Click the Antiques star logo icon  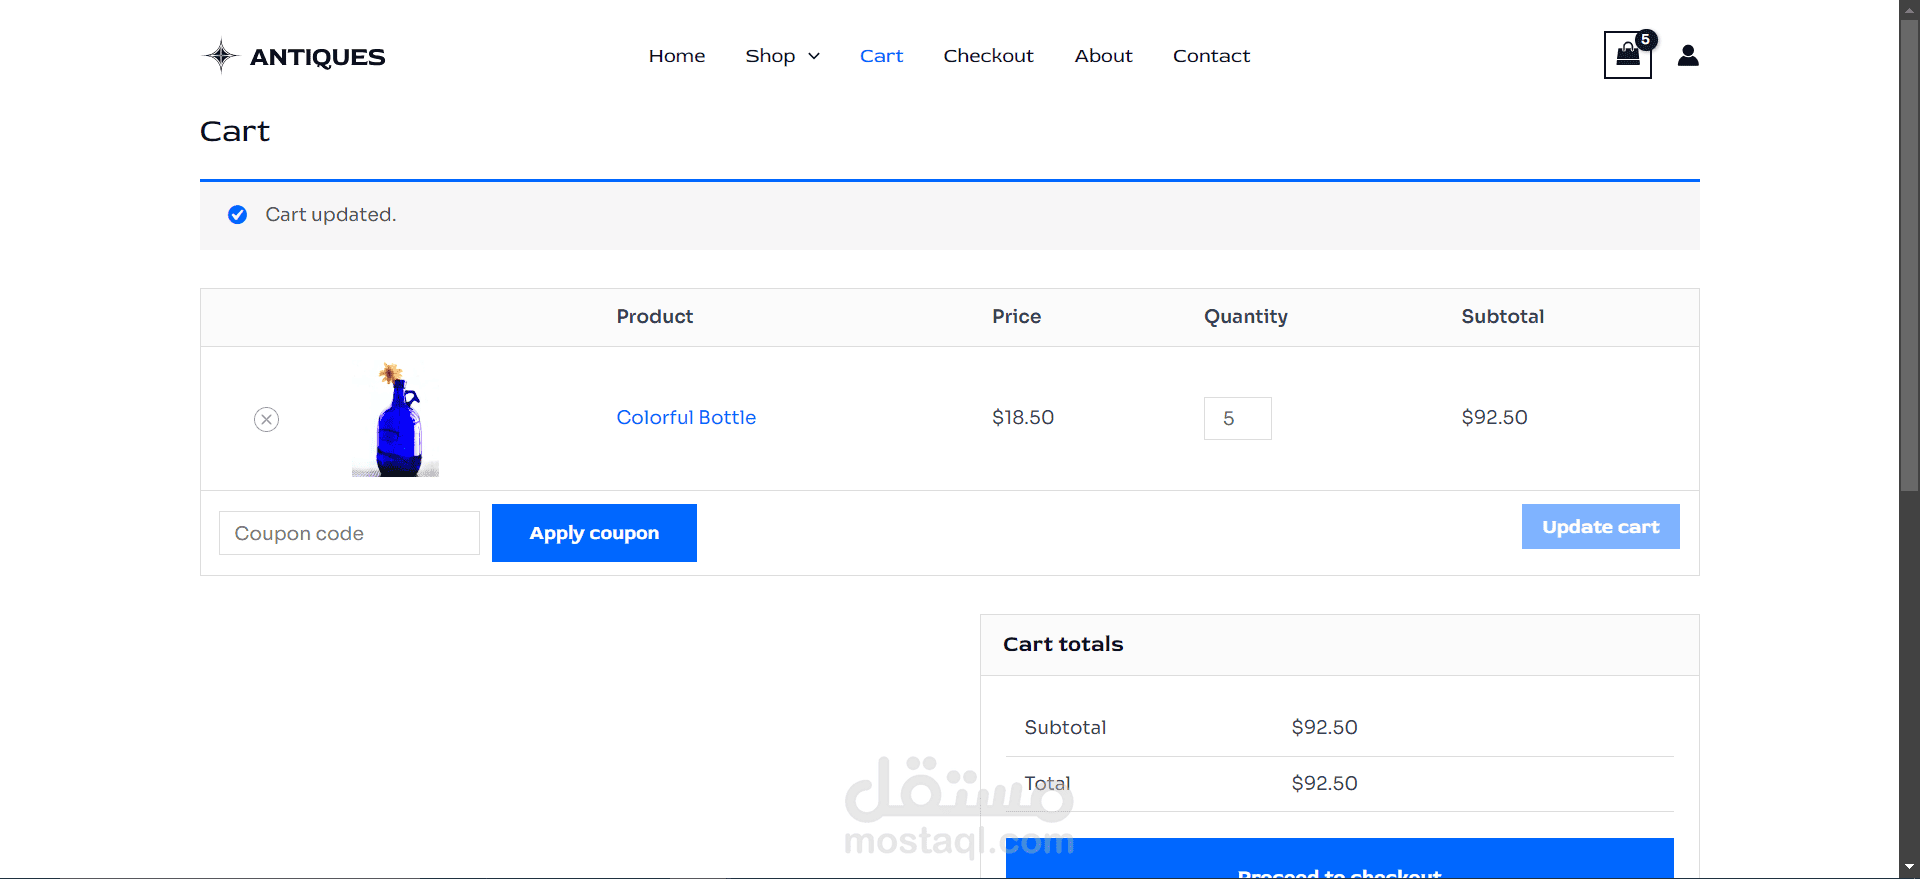point(220,56)
